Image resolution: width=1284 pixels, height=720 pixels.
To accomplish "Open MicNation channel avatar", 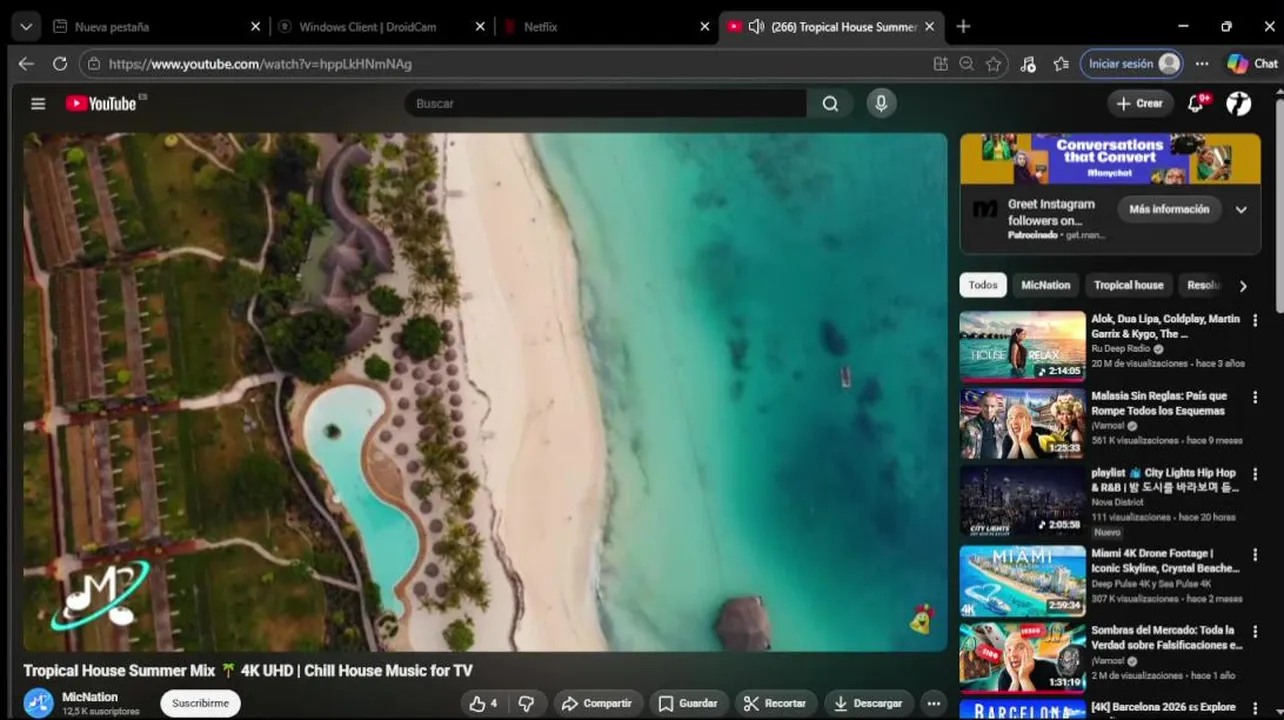I will click(x=39, y=703).
